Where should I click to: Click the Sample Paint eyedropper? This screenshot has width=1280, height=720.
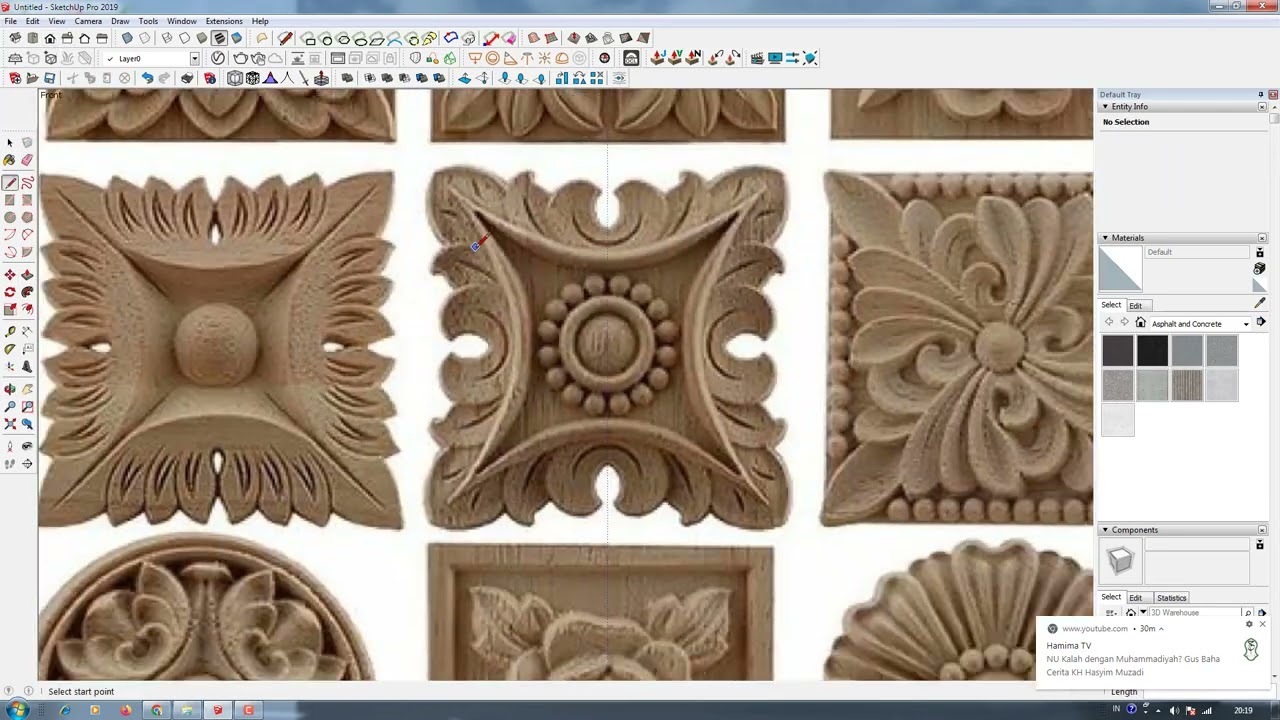tap(1259, 303)
